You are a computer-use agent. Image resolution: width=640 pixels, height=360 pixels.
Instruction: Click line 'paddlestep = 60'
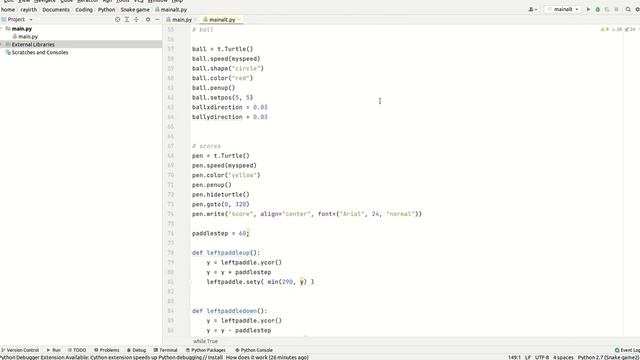[x=220, y=233]
